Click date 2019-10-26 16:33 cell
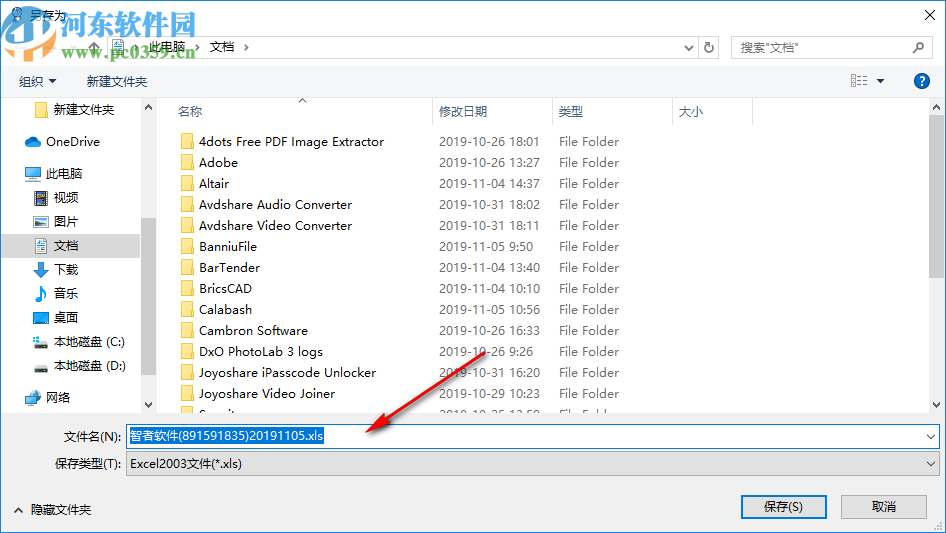 pos(489,331)
